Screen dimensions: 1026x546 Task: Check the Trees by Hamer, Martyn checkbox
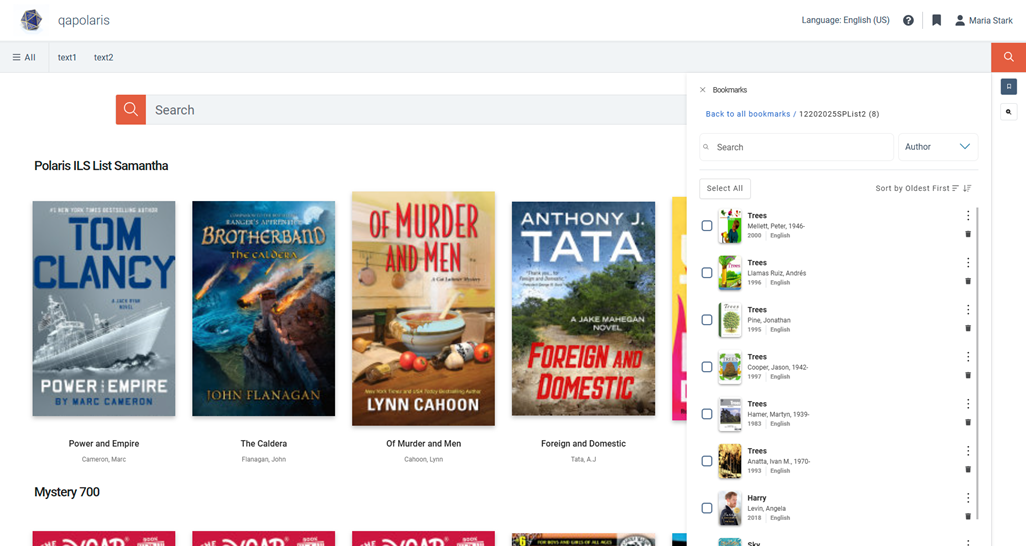tap(707, 414)
